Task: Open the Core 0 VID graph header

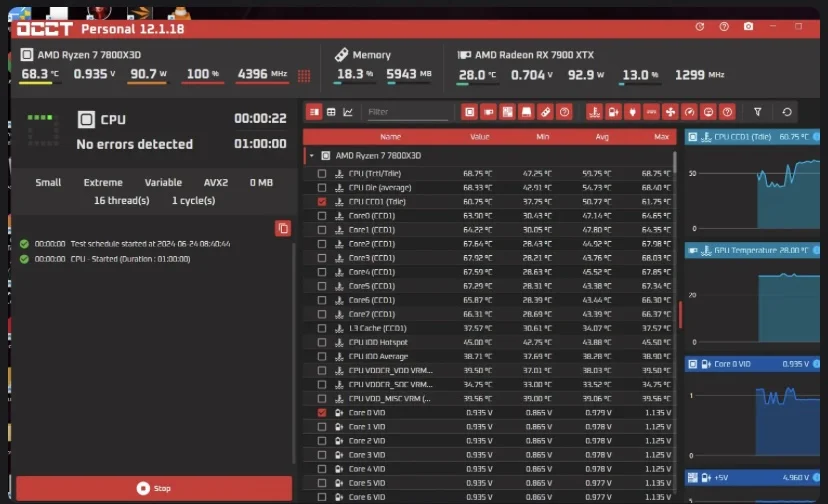Action: (x=752, y=364)
